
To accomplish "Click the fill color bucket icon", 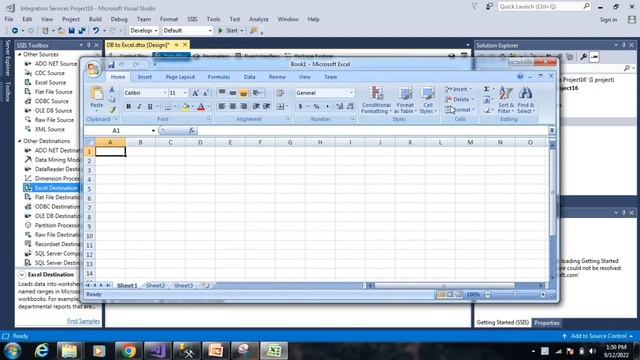I will click(x=186, y=107).
